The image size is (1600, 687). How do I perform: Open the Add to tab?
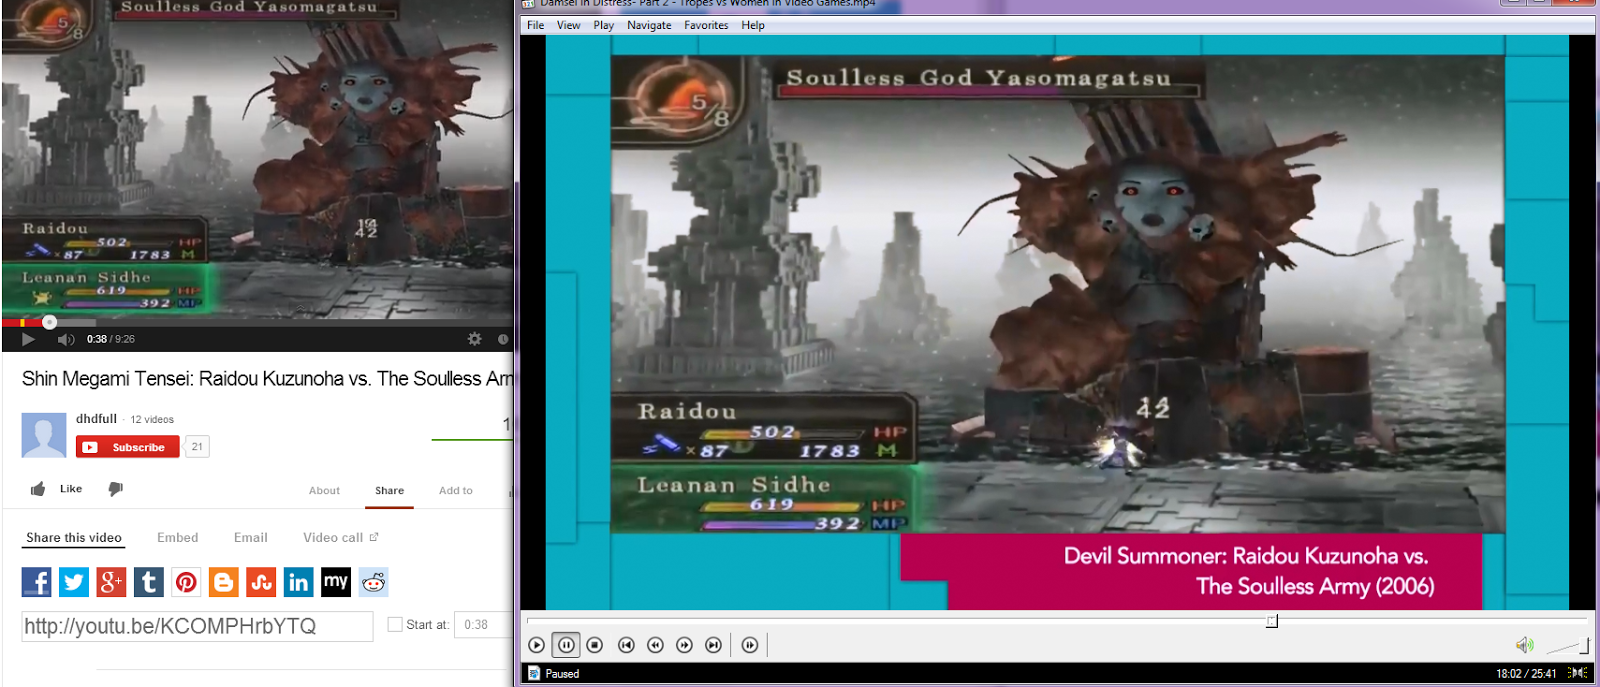[456, 490]
